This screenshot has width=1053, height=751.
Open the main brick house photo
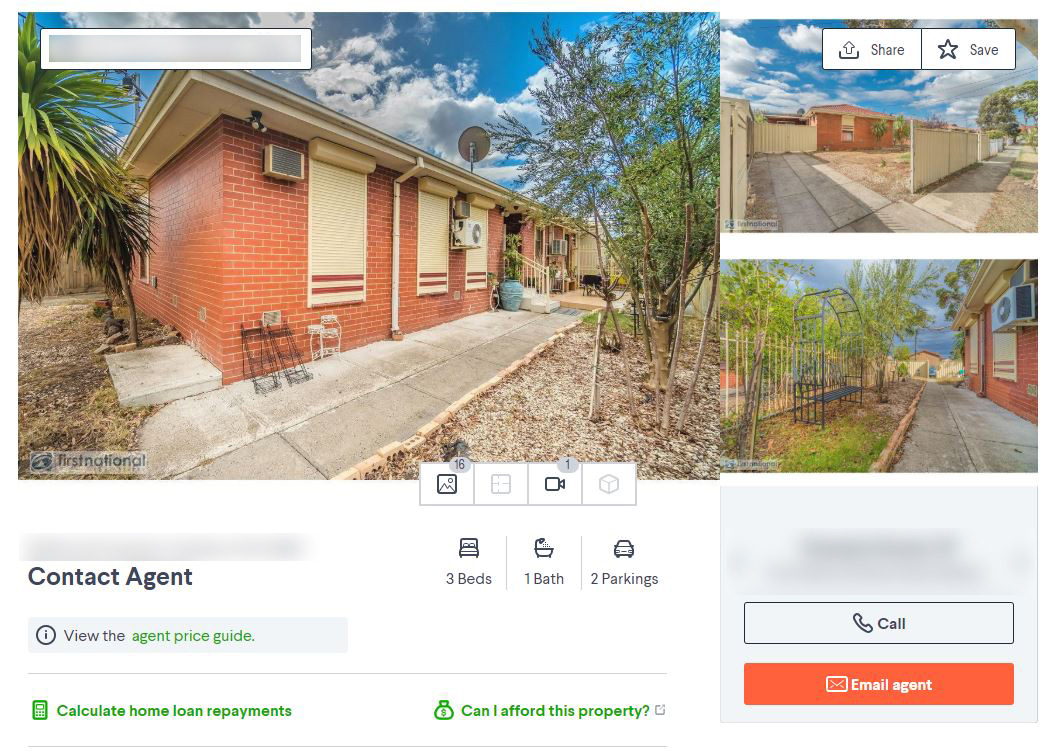pyautogui.click(x=368, y=245)
